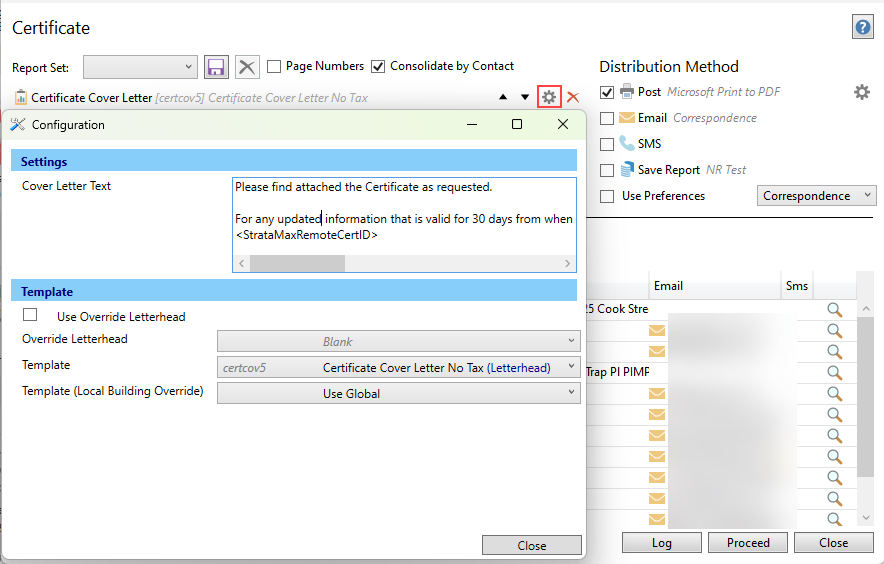884x564 pixels.
Task: Click the Sms column header
Action: point(797,286)
